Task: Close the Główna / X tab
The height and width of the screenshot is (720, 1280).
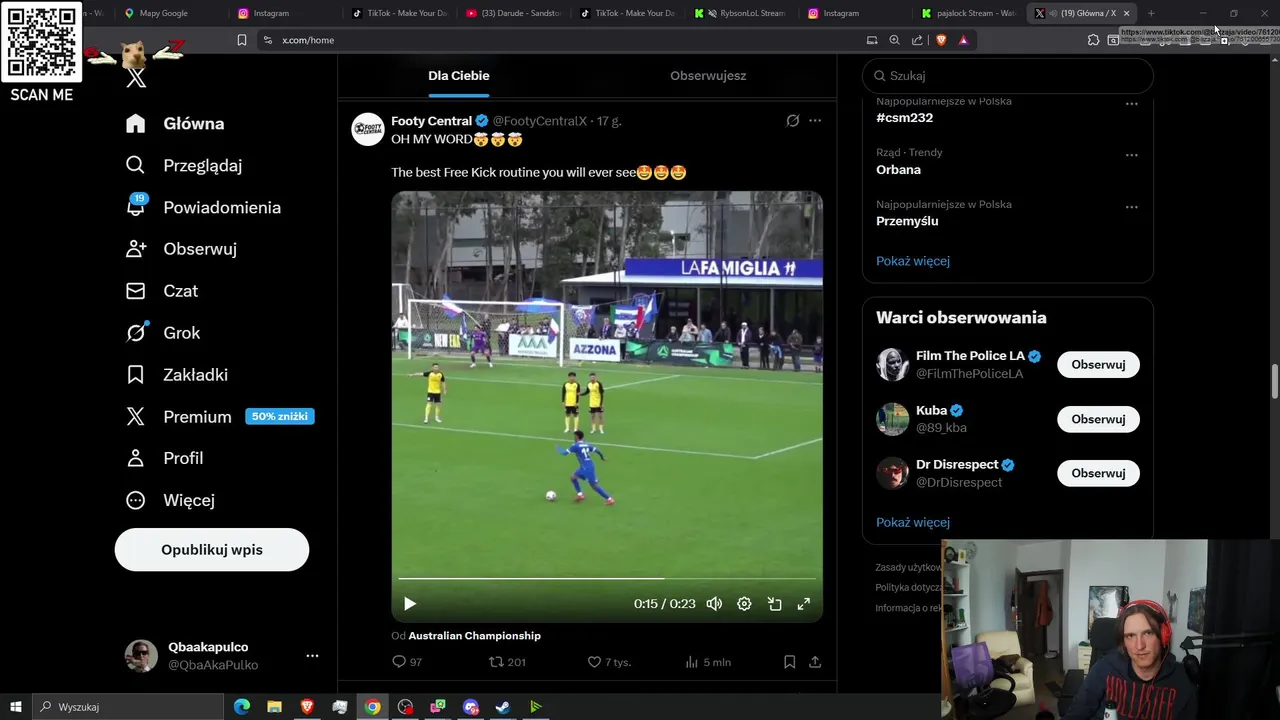Action: point(1126,13)
